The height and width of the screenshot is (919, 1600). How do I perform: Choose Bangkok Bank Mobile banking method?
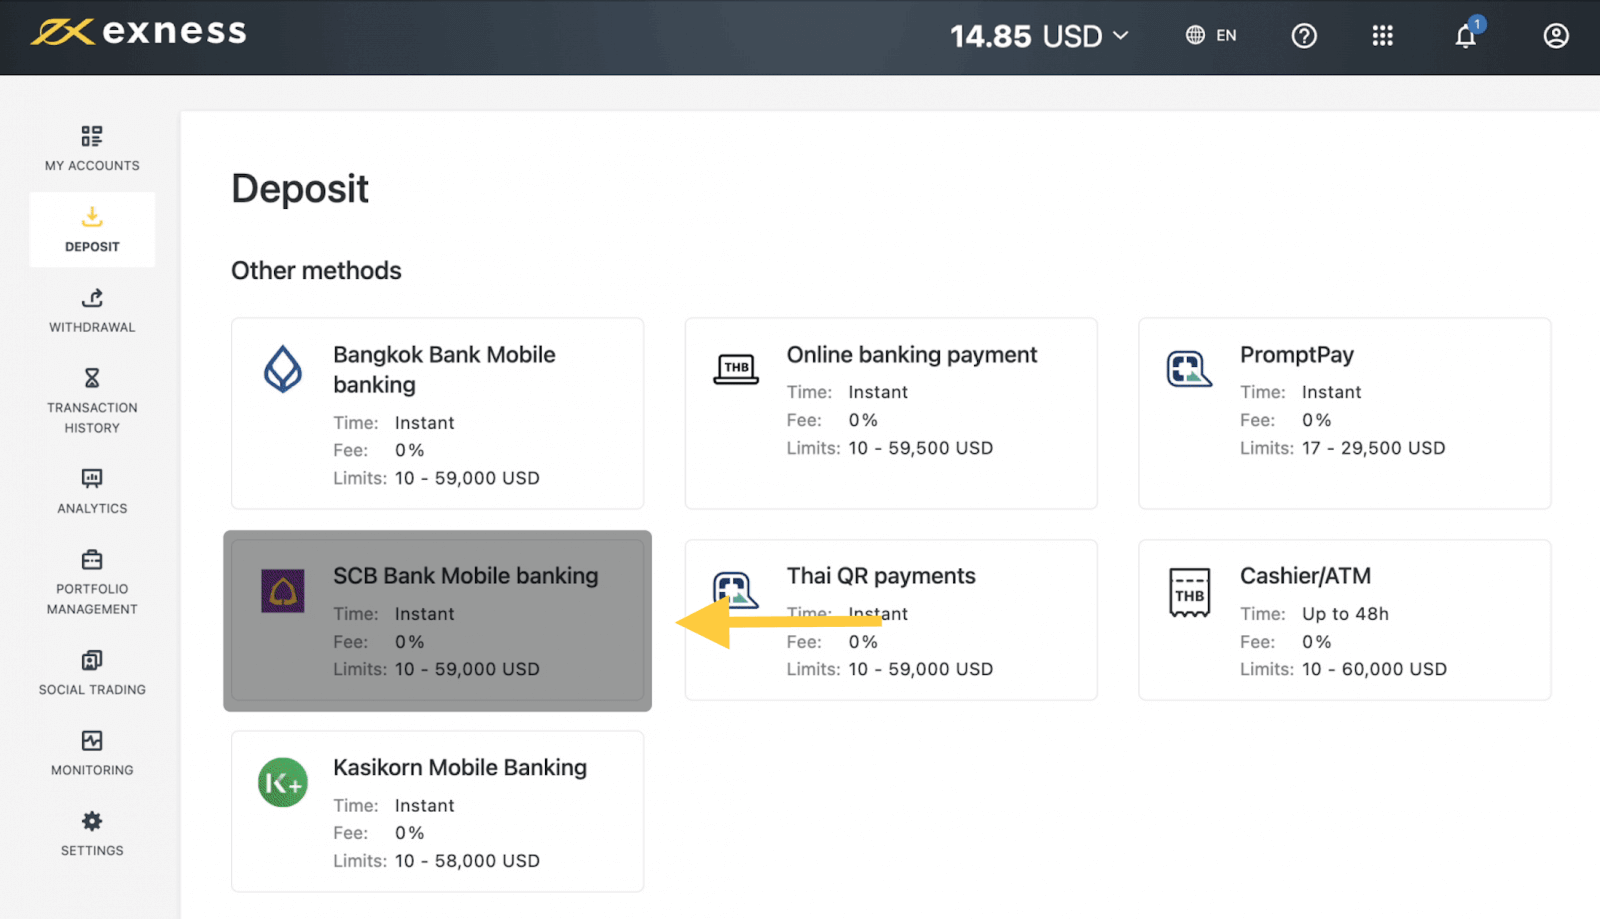click(437, 414)
